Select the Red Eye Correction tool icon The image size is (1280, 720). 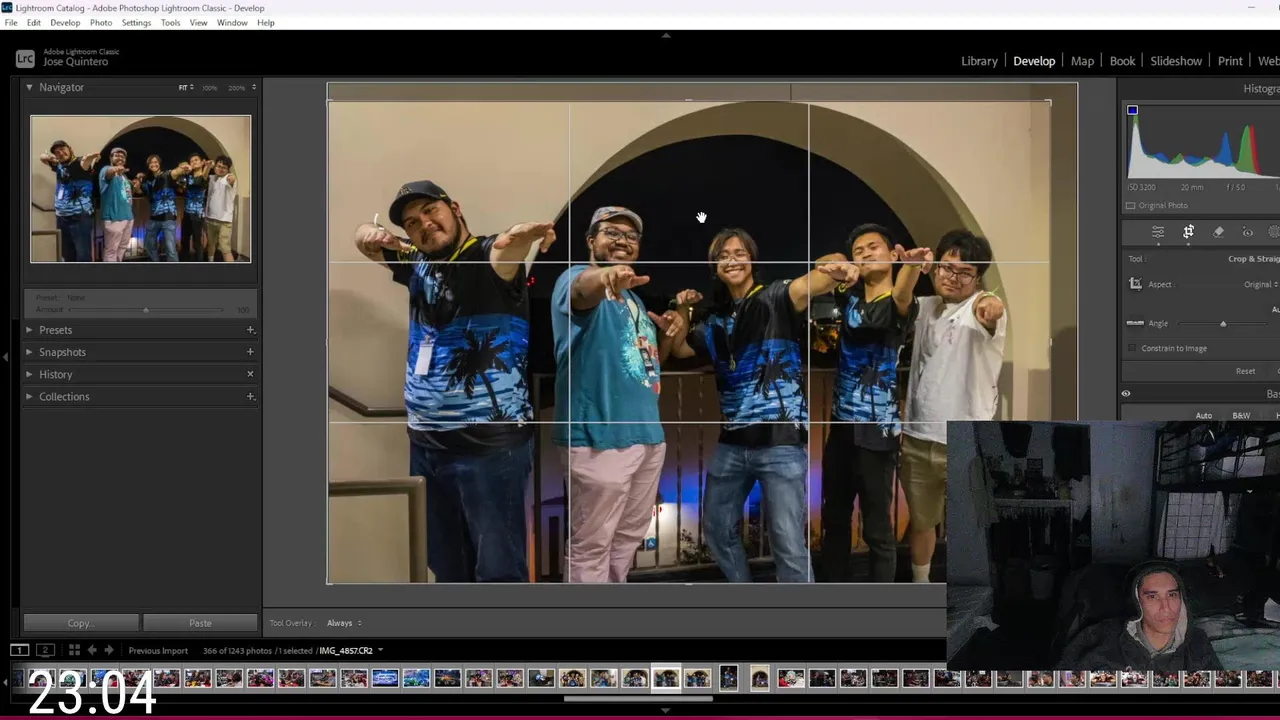tap(1247, 232)
